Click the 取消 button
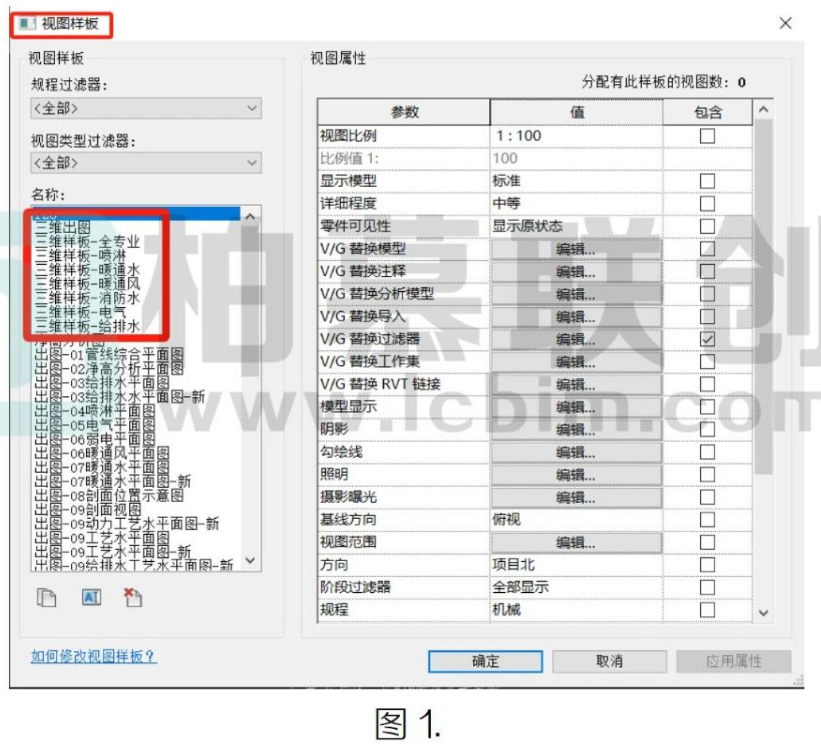This screenshot has height=746, width=821. pos(609,661)
